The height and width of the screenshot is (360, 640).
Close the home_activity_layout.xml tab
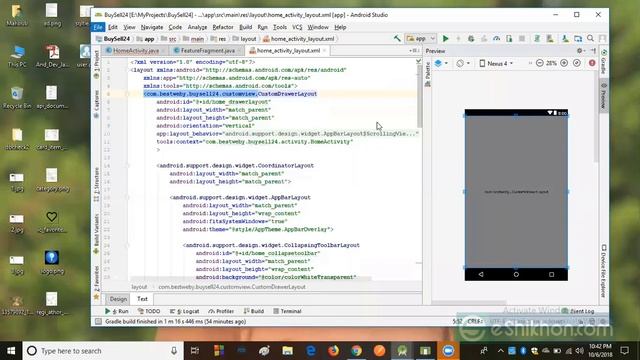coord(324,51)
